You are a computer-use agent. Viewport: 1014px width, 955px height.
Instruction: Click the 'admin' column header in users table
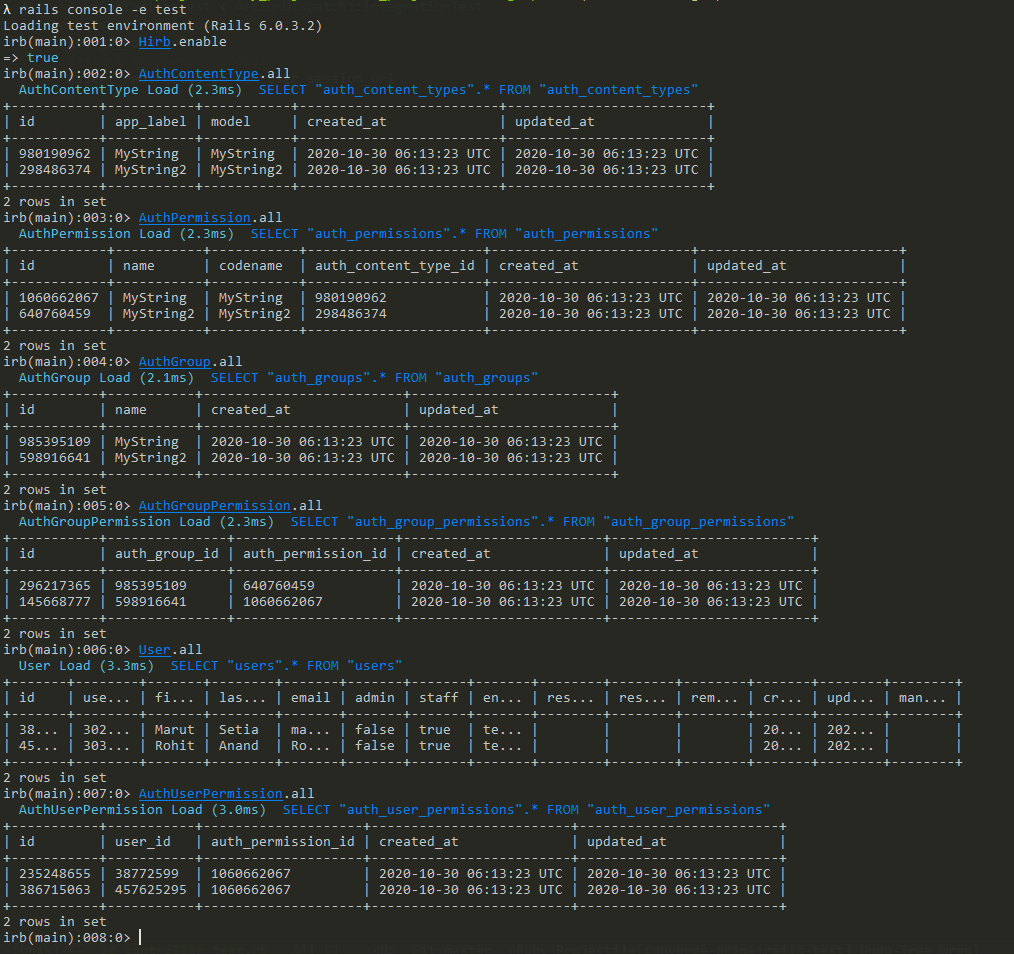tap(374, 698)
